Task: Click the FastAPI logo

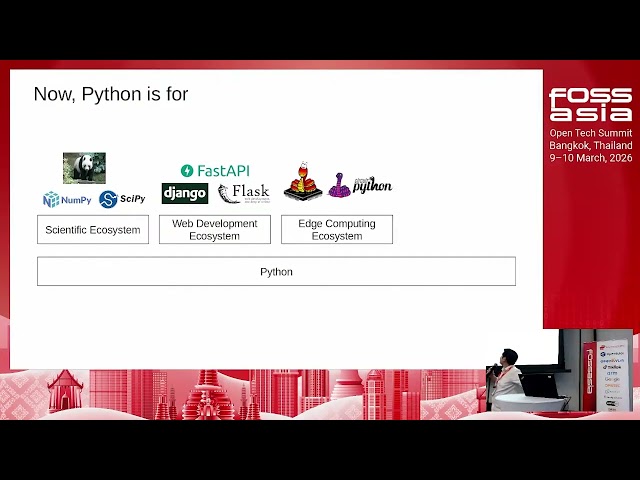Action: [x=215, y=171]
